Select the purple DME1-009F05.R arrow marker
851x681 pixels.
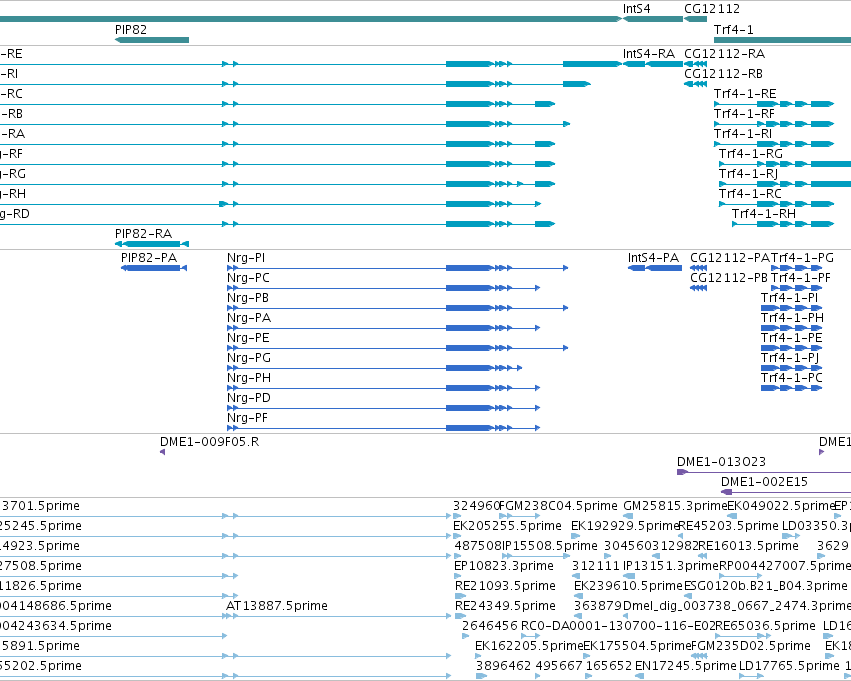pos(162,452)
